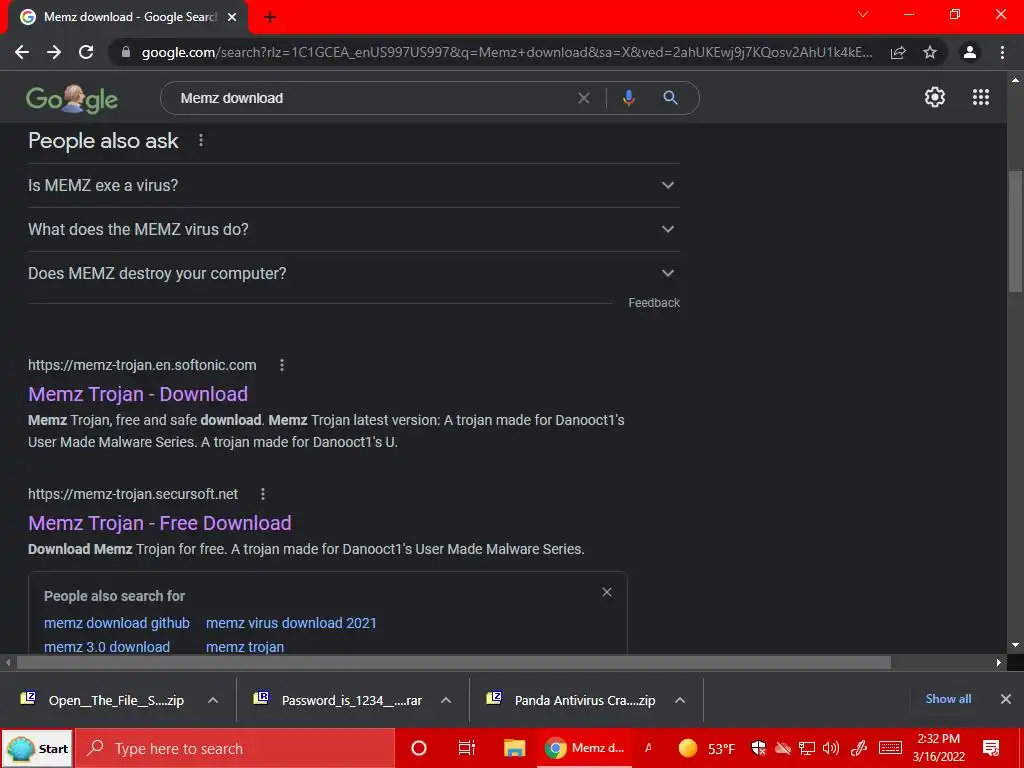Open the Chrome three-dot menu
1024x768 pixels.
(x=1002, y=52)
